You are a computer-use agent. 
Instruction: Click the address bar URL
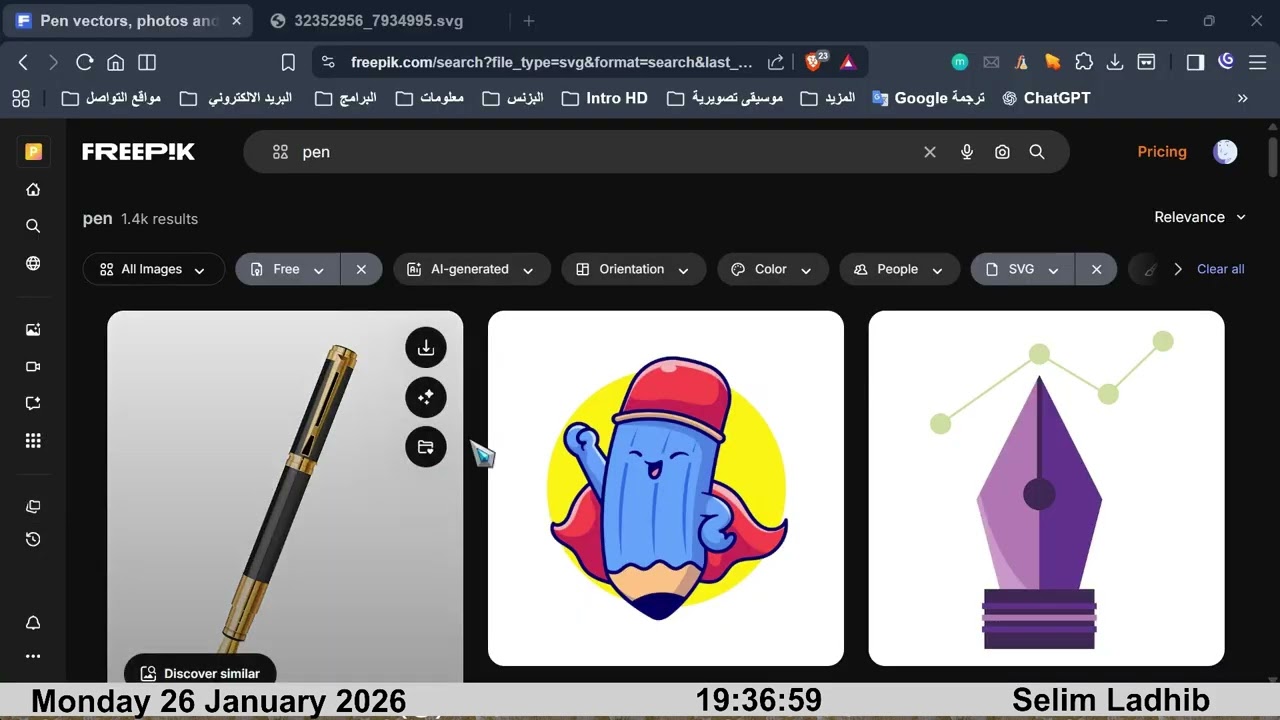[x=552, y=62]
